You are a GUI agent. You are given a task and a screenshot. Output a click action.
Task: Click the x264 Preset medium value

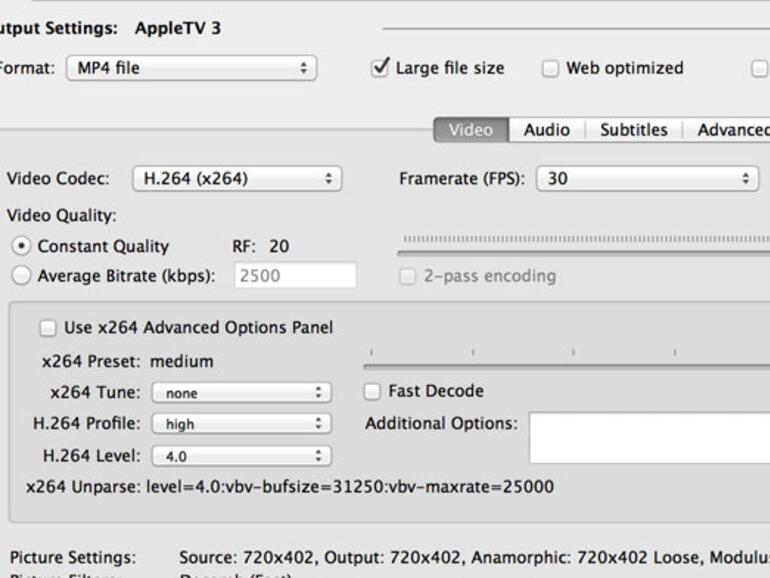(x=182, y=361)
